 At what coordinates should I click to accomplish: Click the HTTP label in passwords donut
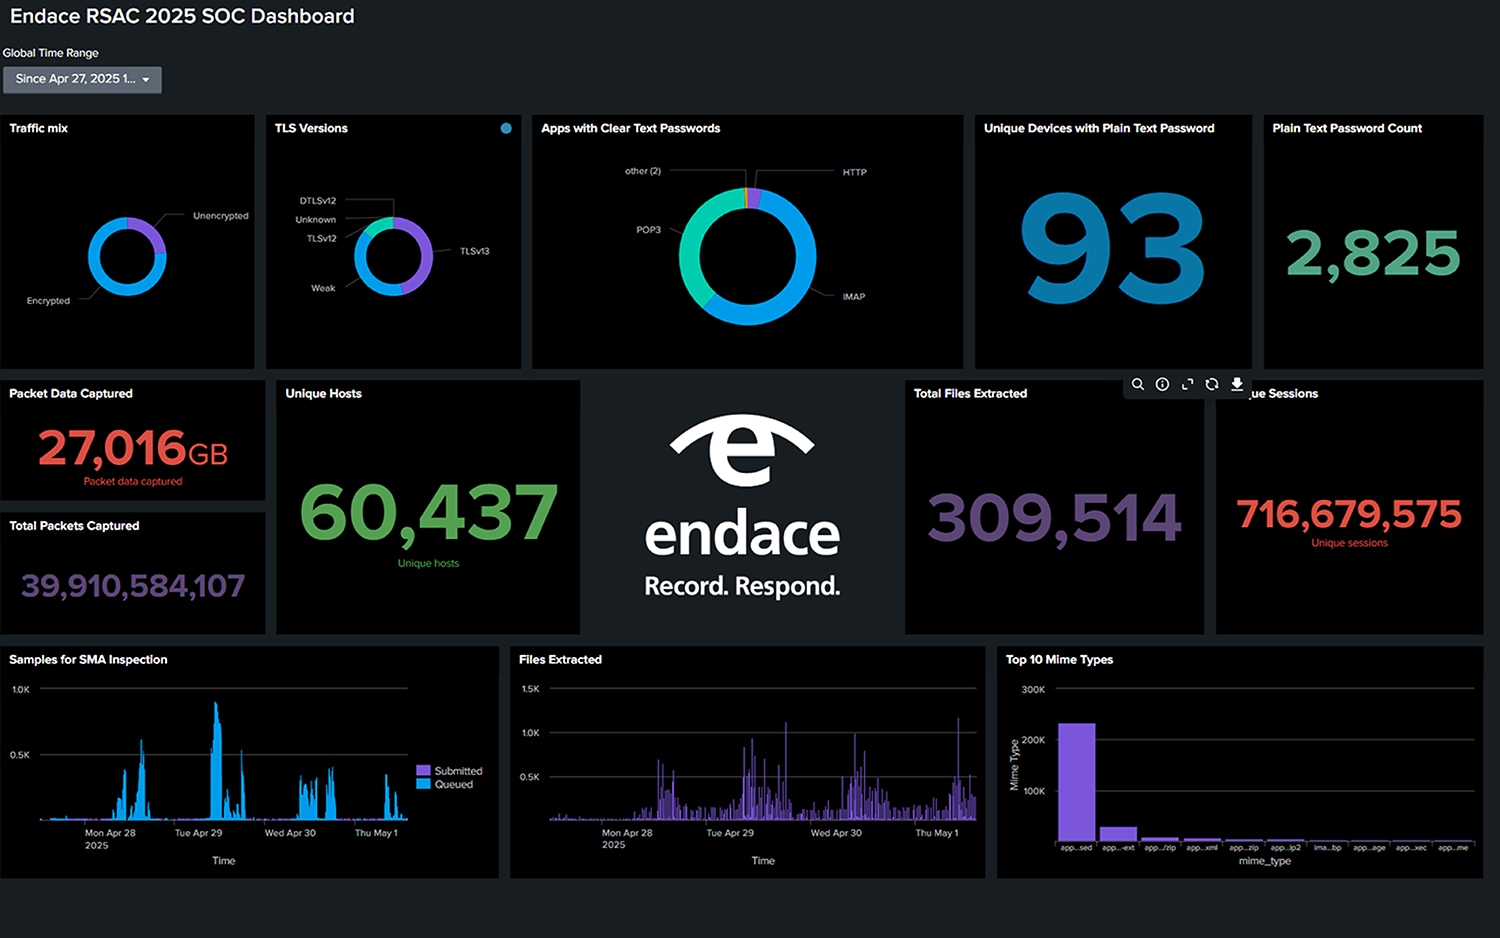coord(854,172)
